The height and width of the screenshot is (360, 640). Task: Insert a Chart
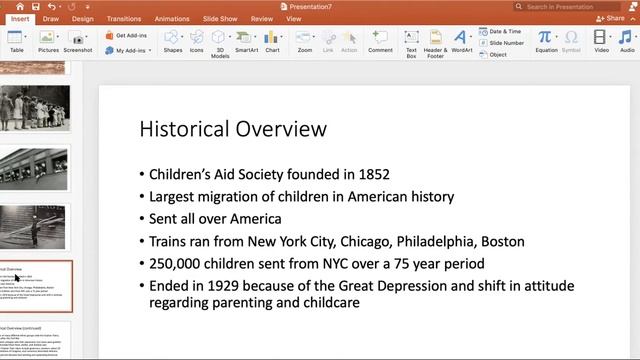(271, 41)
